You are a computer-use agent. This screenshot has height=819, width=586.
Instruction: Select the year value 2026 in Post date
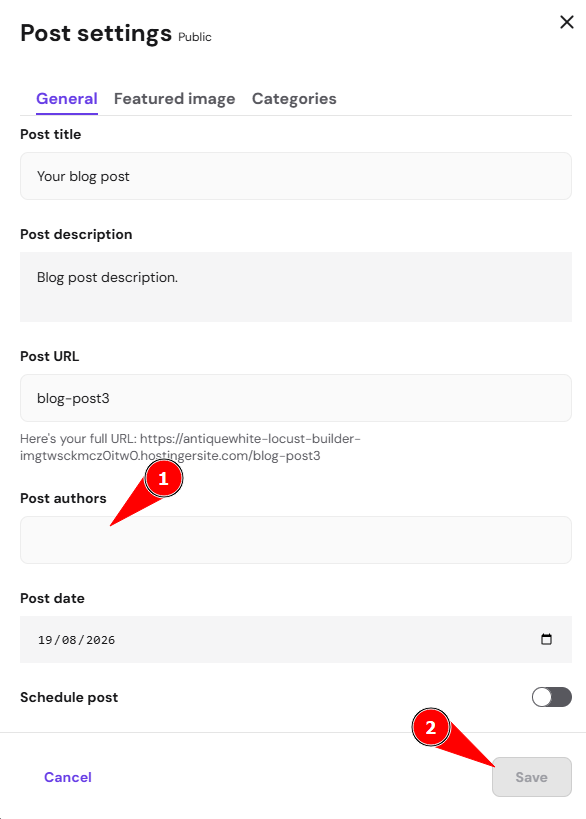tap(100, 640)
